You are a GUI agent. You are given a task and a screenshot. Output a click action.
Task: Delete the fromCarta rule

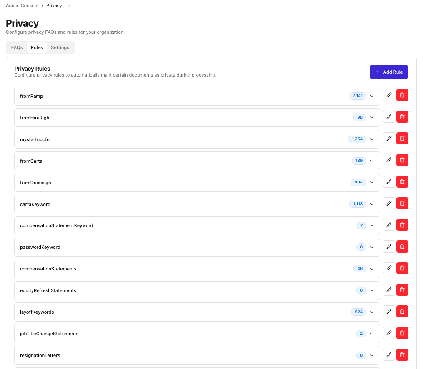[x=402, y=160]
